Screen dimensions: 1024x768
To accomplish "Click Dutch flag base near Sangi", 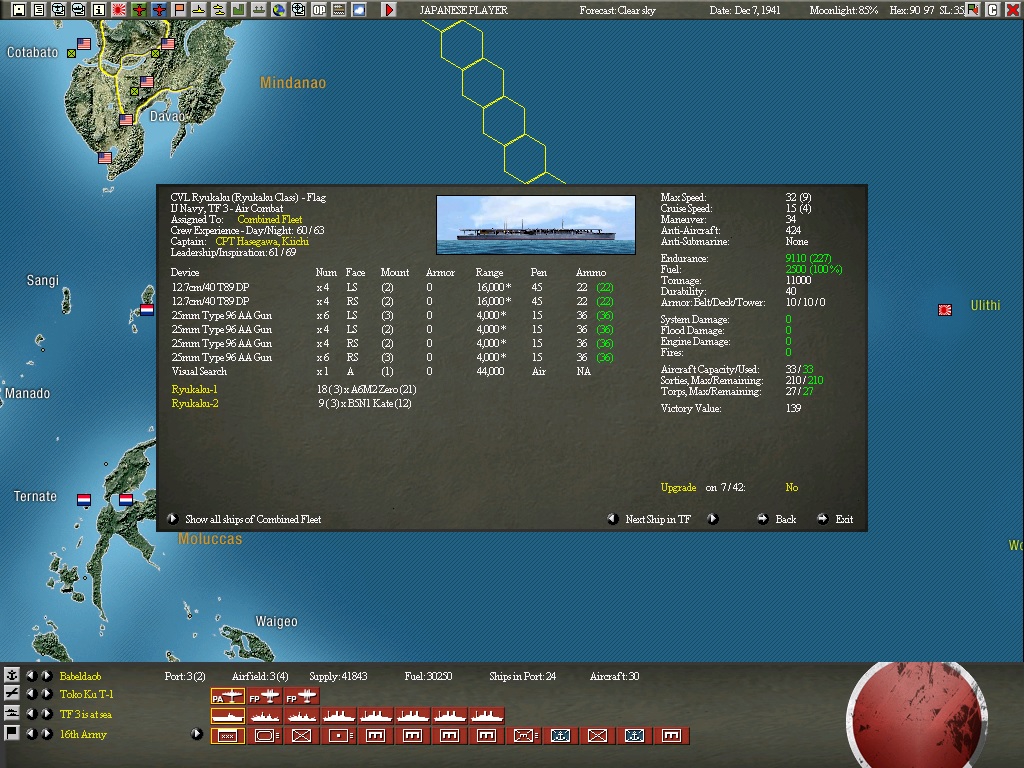I will coord(147,310).
